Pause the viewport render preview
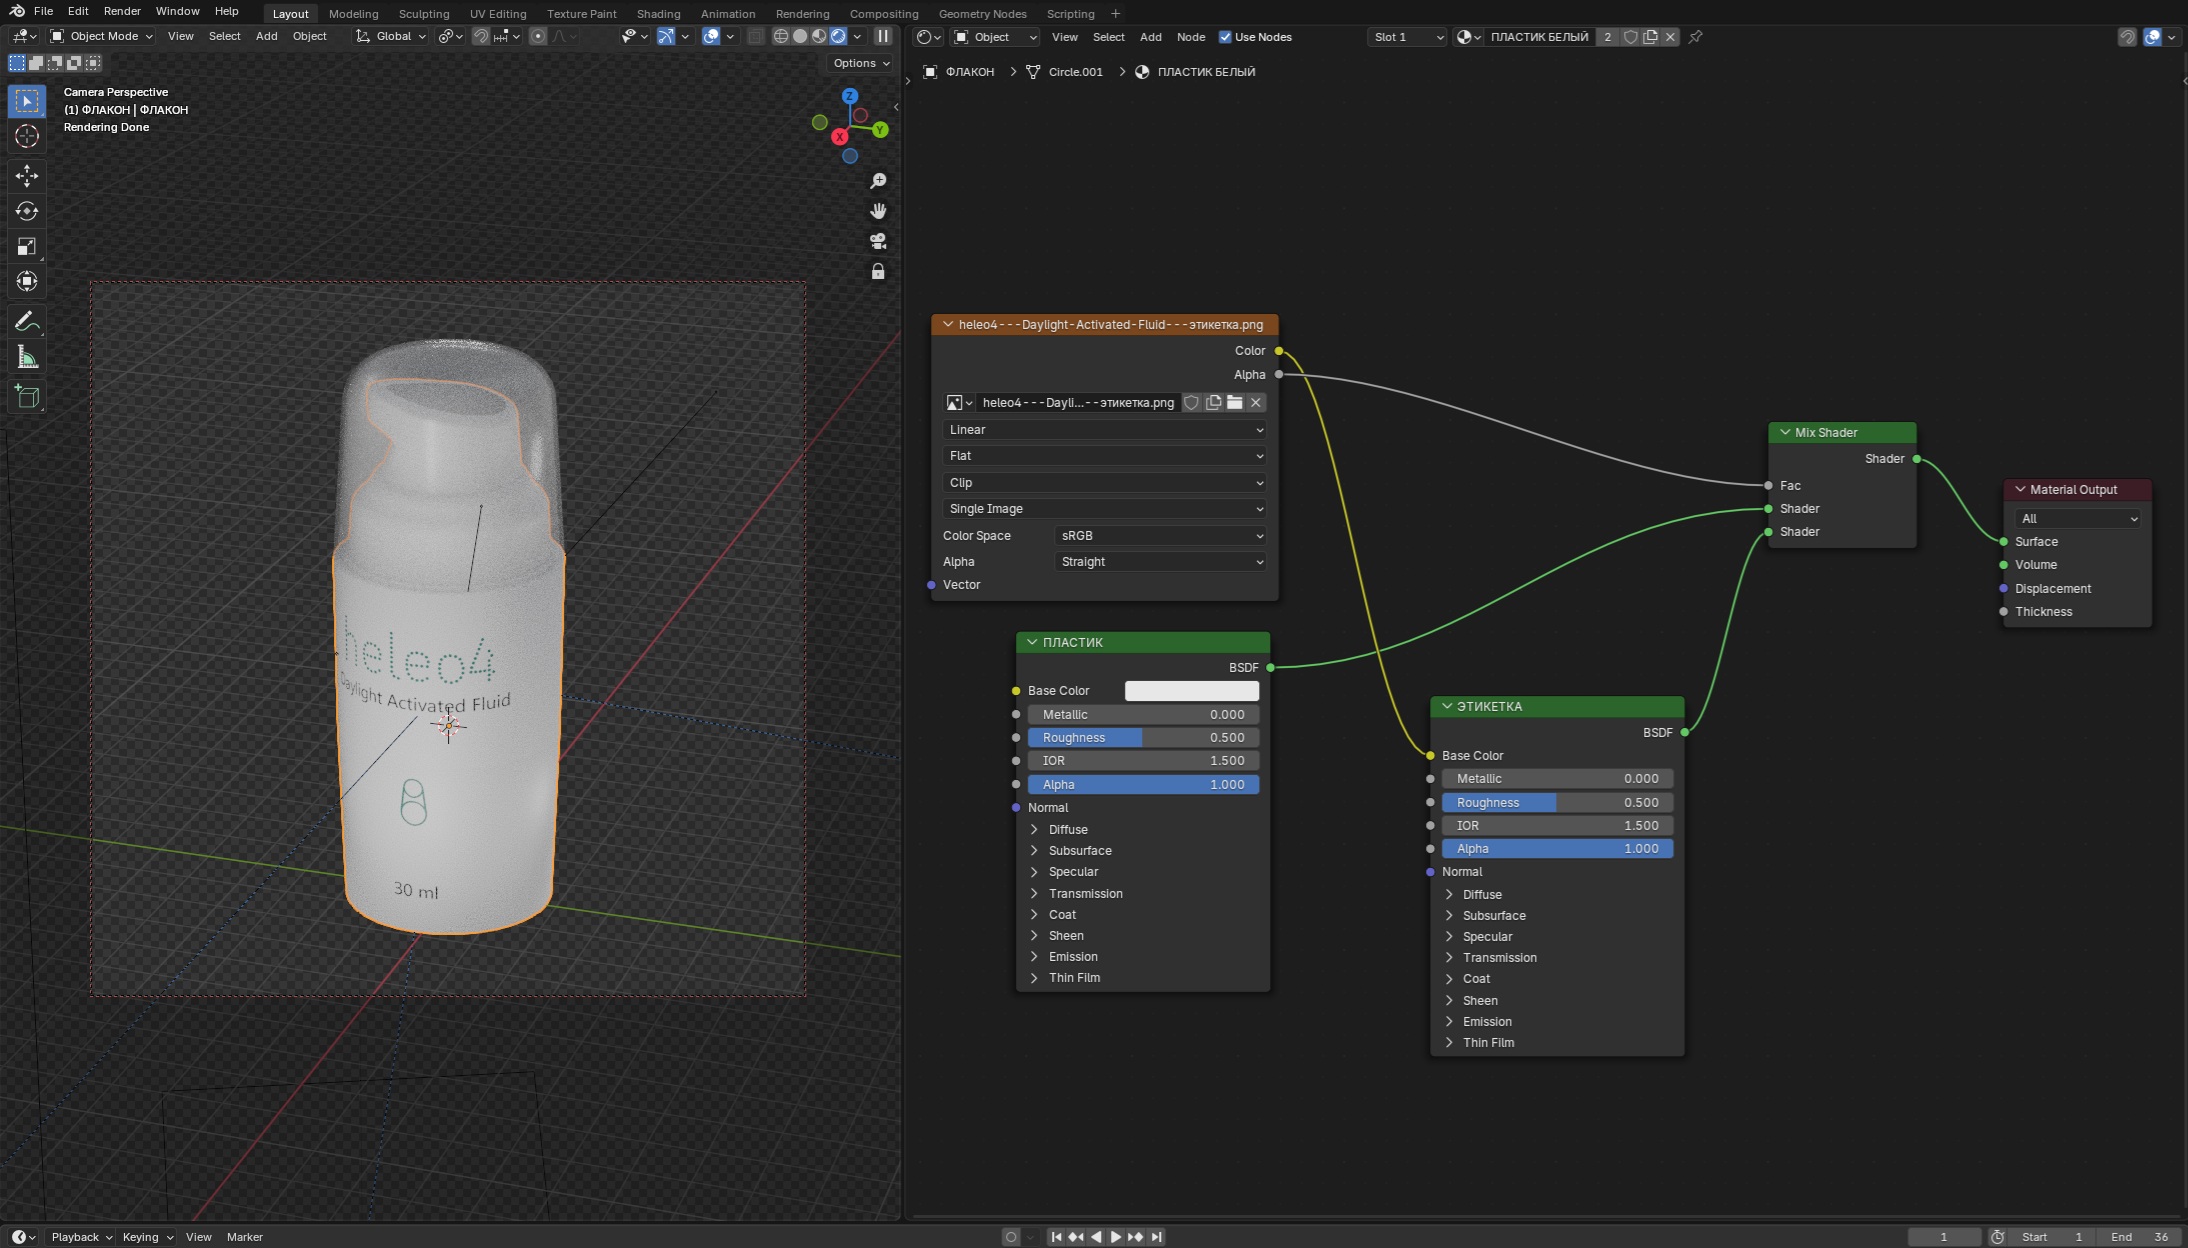The image size is (2188, 1248). (883, 36)
